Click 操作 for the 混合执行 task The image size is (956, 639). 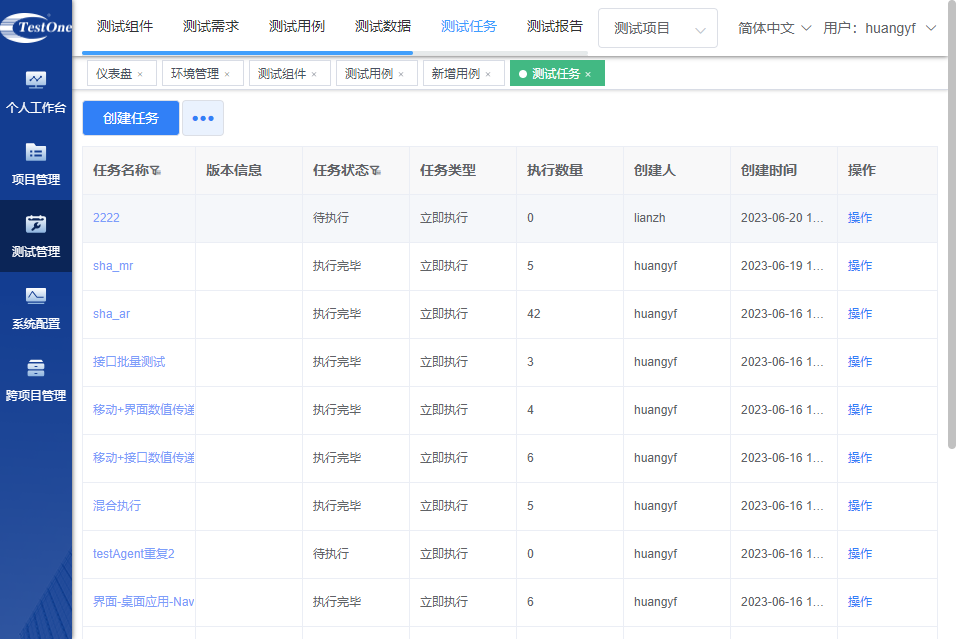860,506
